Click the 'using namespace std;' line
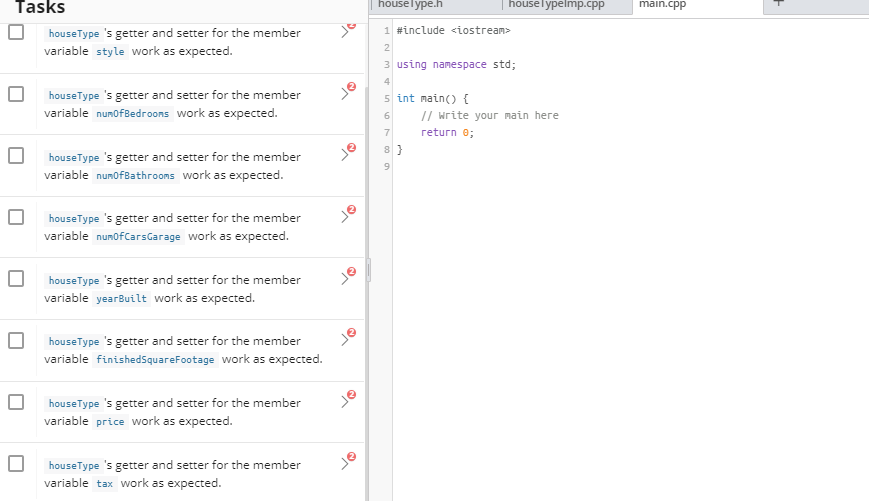The height and width of the screenshot is (501, 869). pos(456,64)
